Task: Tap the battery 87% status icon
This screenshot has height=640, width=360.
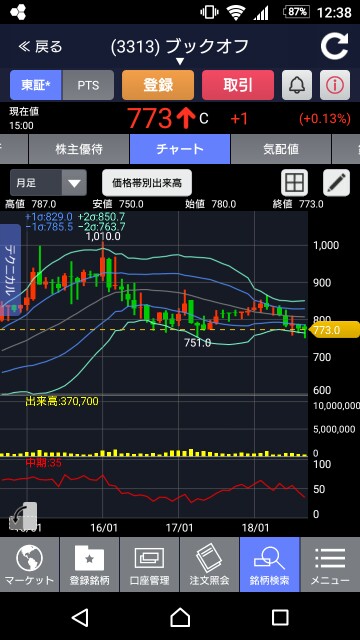Action: coord(296,12)
